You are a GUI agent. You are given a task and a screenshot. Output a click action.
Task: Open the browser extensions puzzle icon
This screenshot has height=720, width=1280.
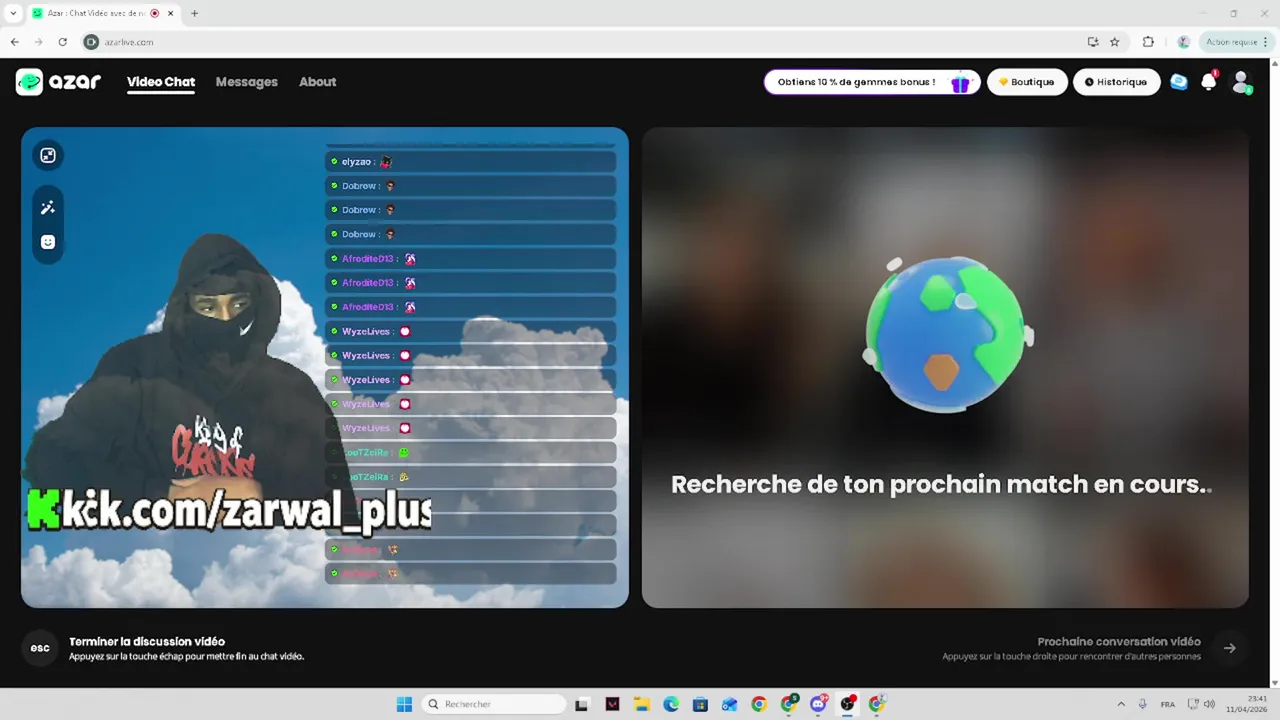coord(1148,42)
